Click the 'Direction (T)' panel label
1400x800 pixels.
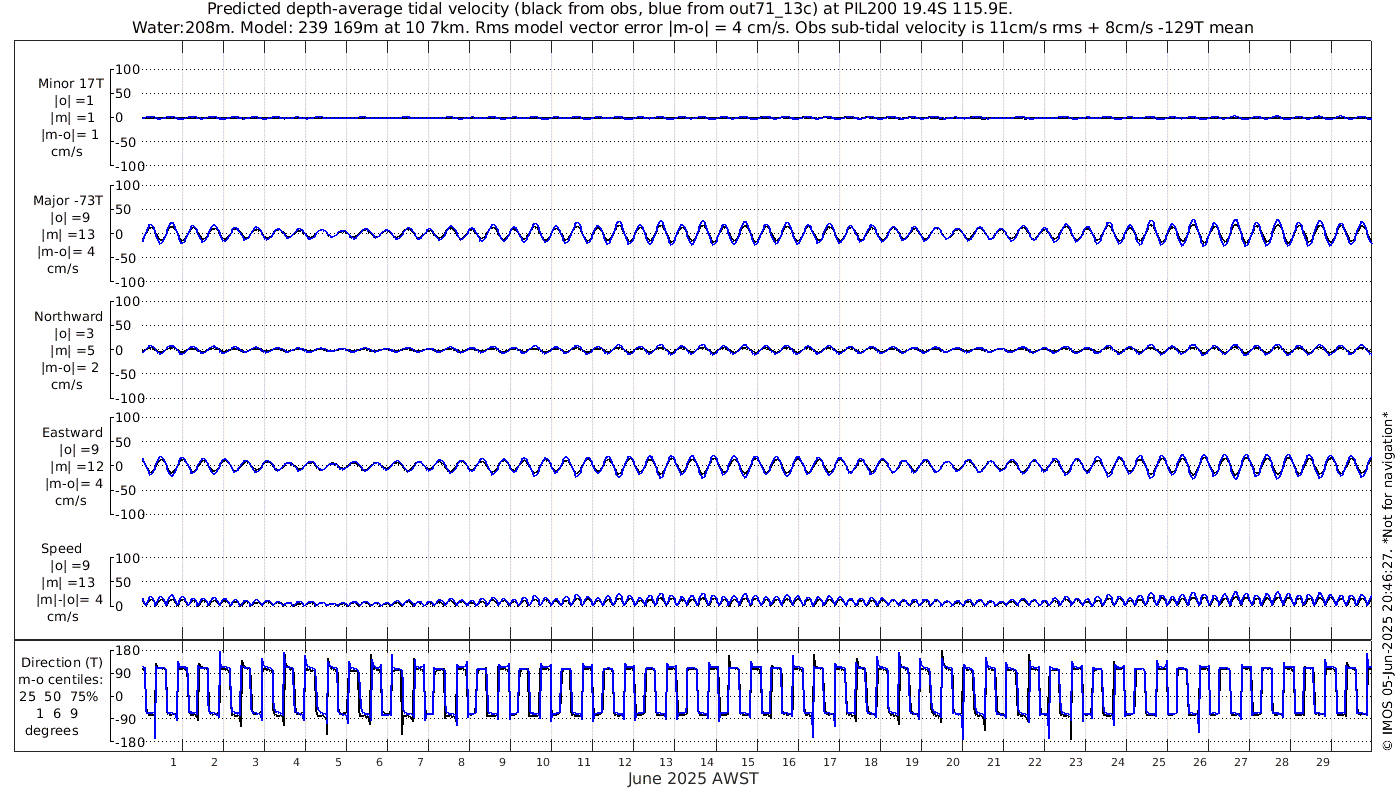[62, 663]
